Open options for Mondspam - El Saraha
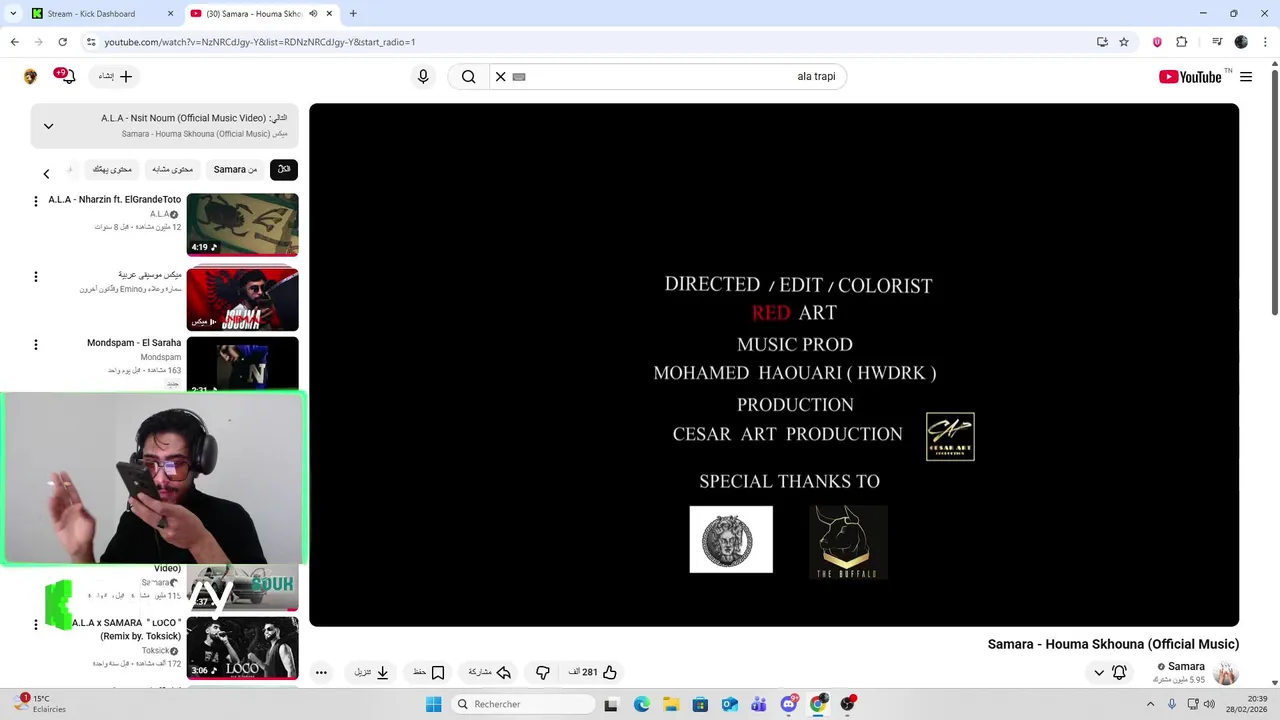The image size is (1280, 720). (x=36, y=345)
